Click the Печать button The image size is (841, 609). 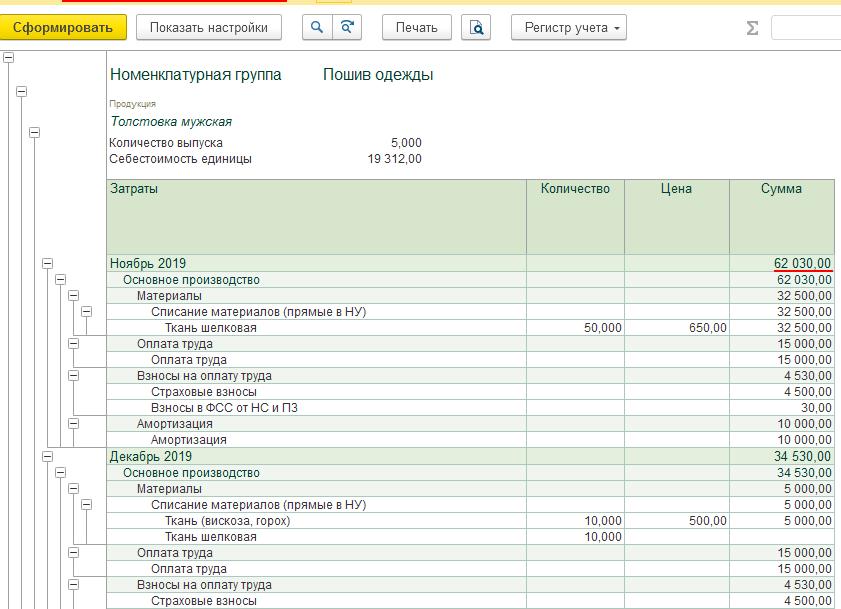click(417, 27)
